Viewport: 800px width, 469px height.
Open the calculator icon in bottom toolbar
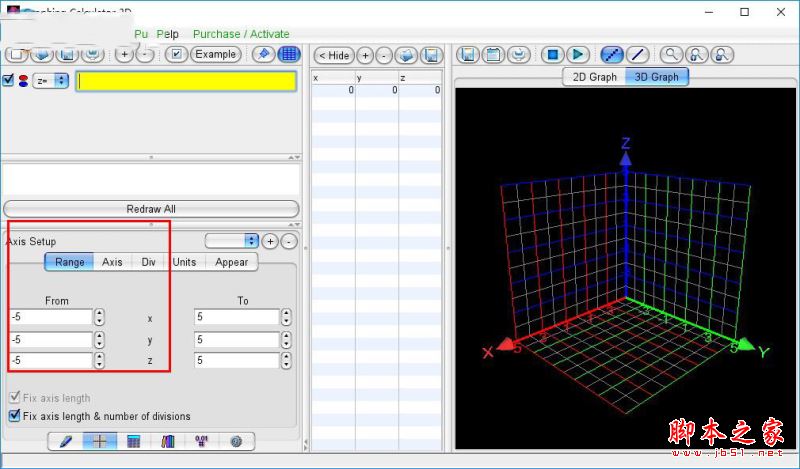133,441
